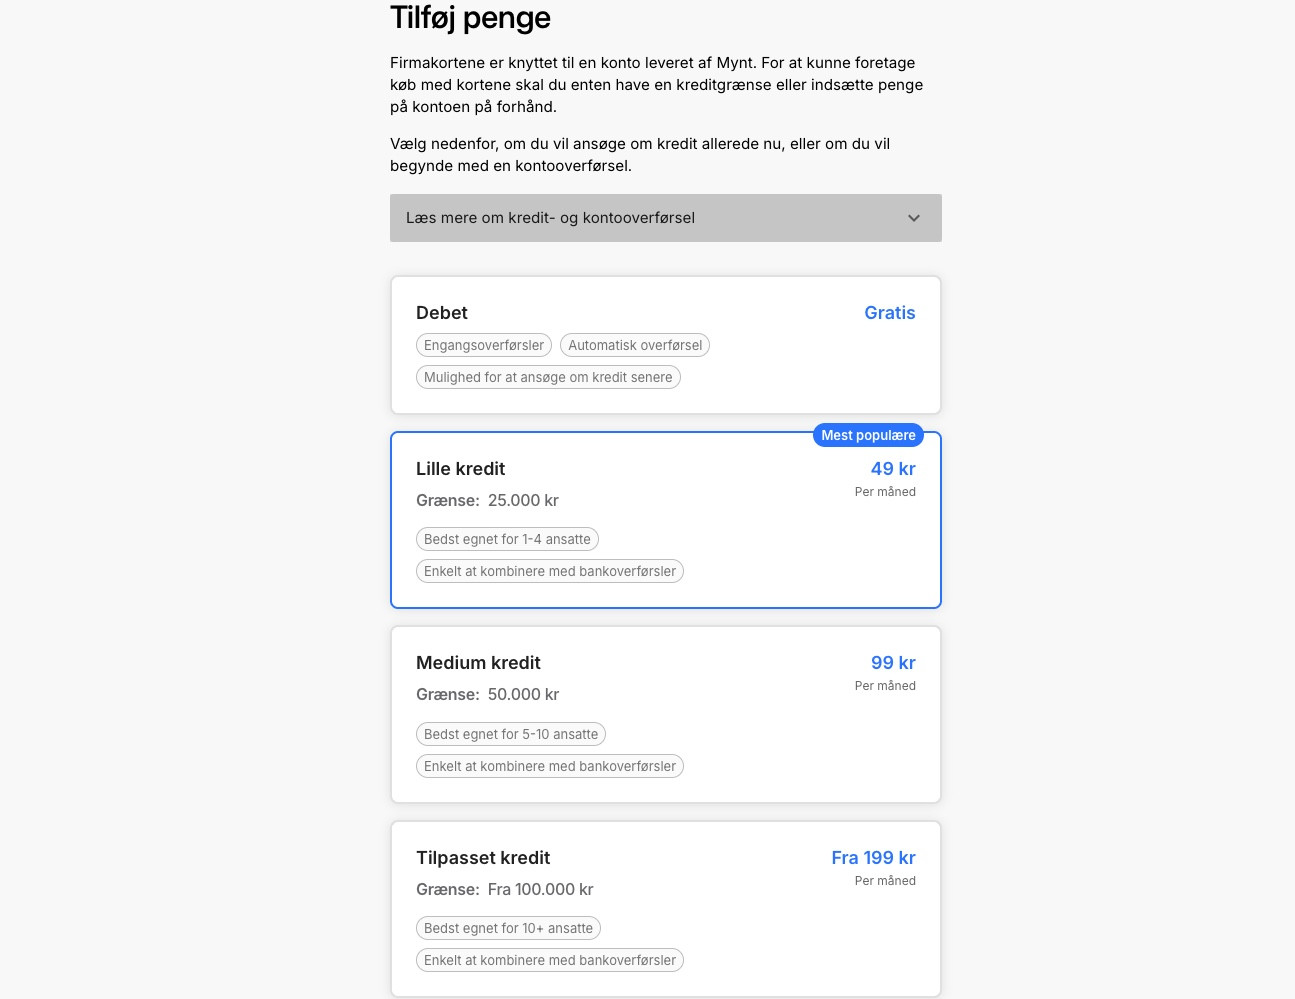Screen dimensions: 1295x999
Task: Click the 'Bedst egnet for 1-4 ansatte' tag
Action: click(x=507, y=539)
